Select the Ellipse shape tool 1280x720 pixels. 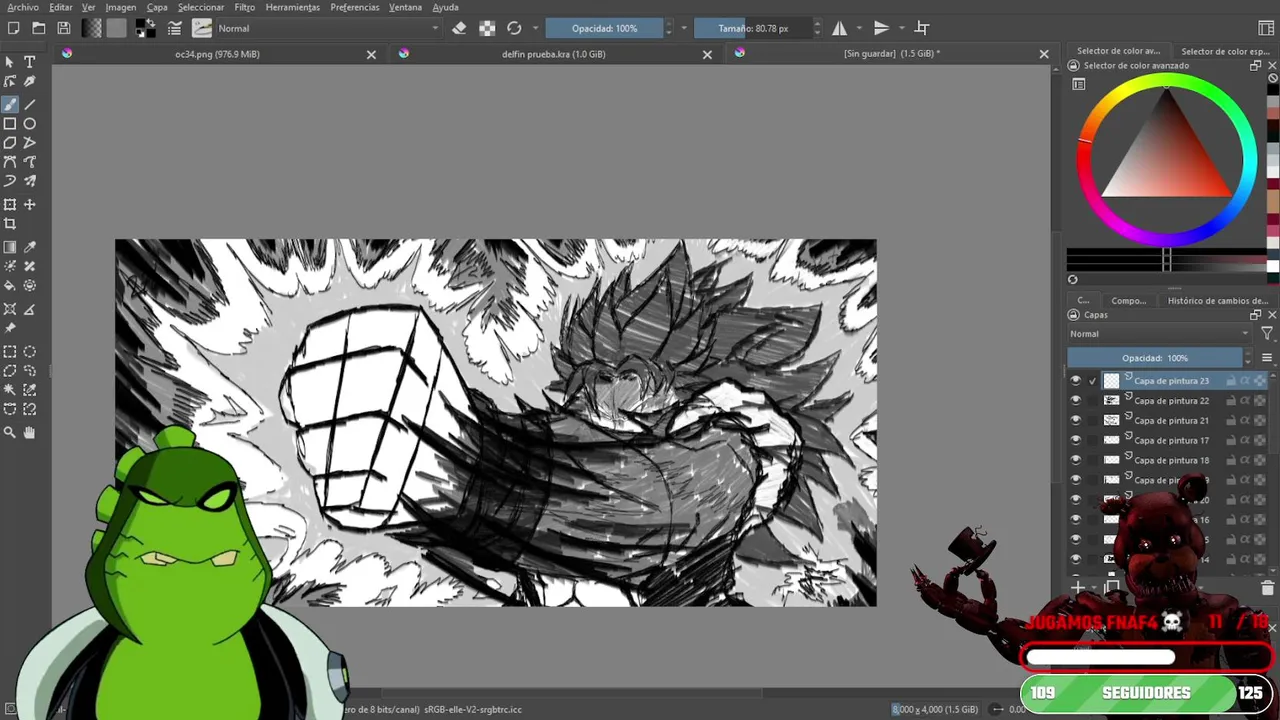[30, 124]
